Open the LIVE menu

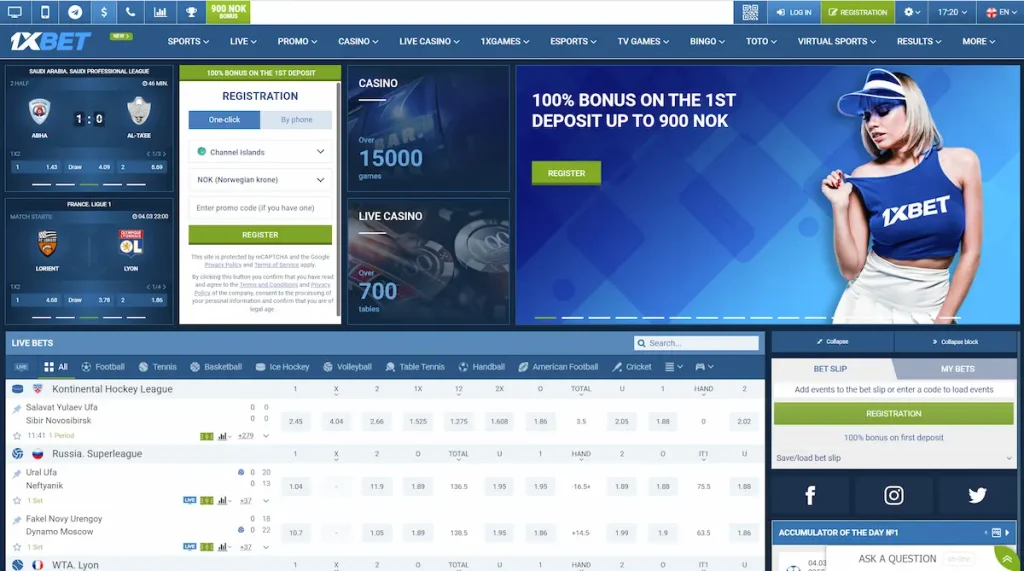(243, 41)
